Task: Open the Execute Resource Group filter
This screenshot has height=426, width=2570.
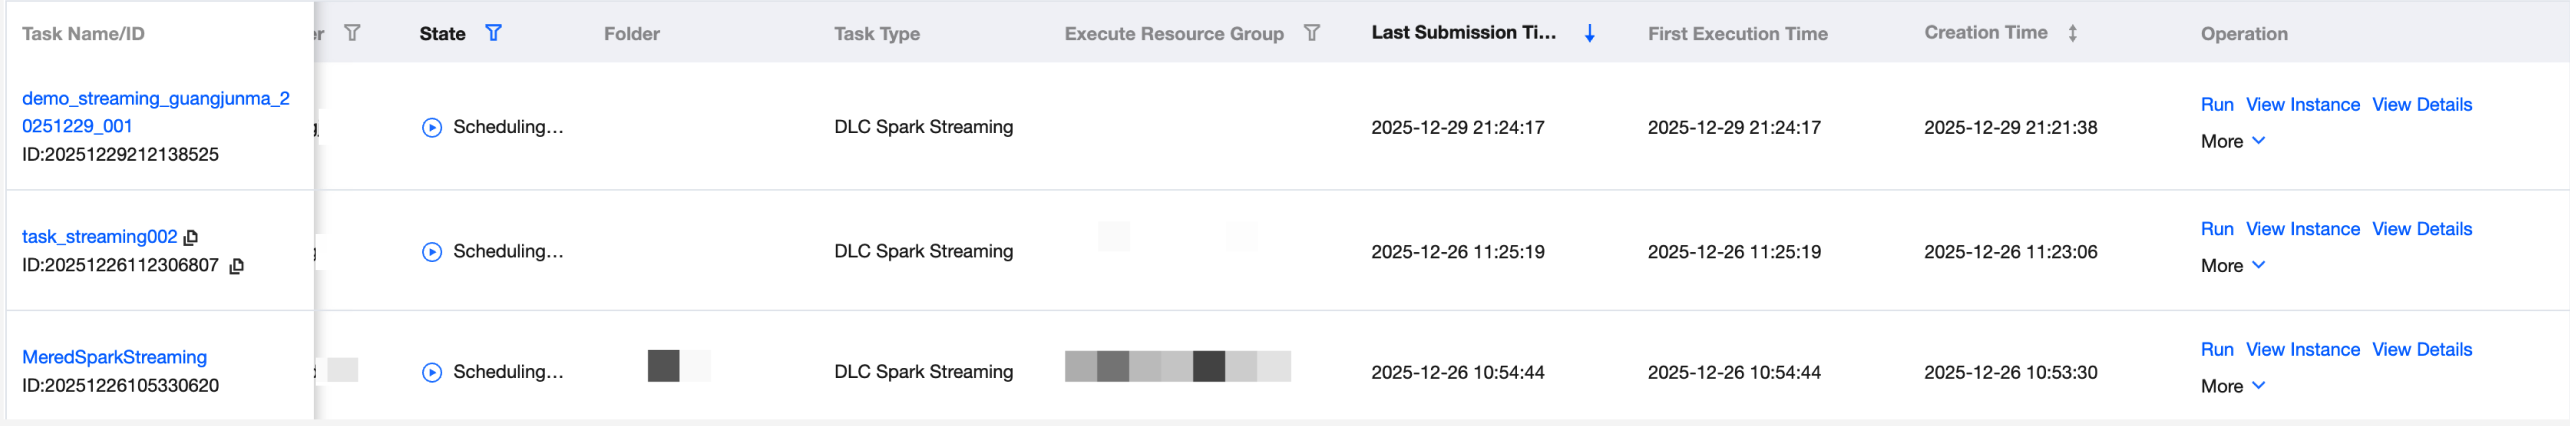Action: (x=1312, y=33)
